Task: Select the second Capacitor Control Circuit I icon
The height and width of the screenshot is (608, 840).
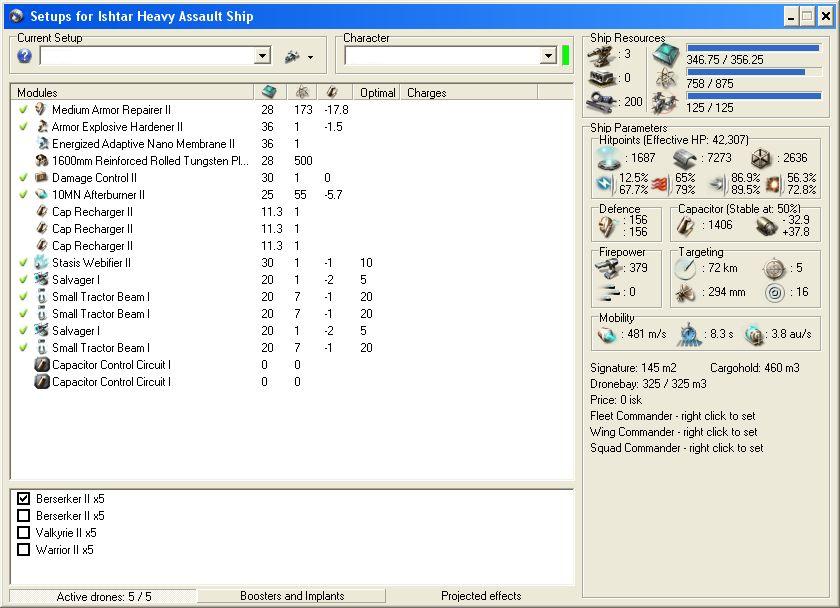Action: point(41,382)
